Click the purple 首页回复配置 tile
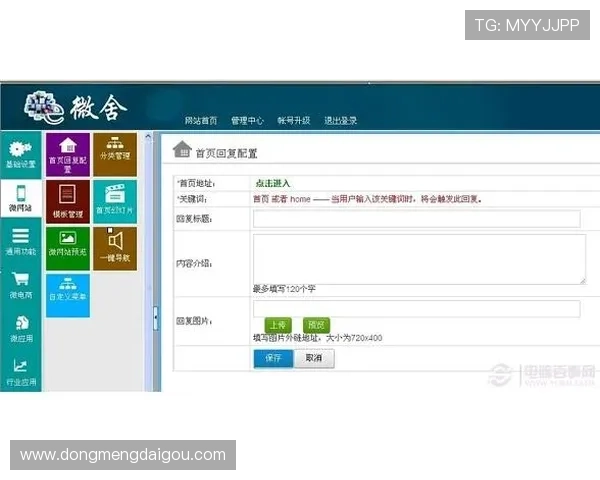The image size is (600, 480). point(68,155)
